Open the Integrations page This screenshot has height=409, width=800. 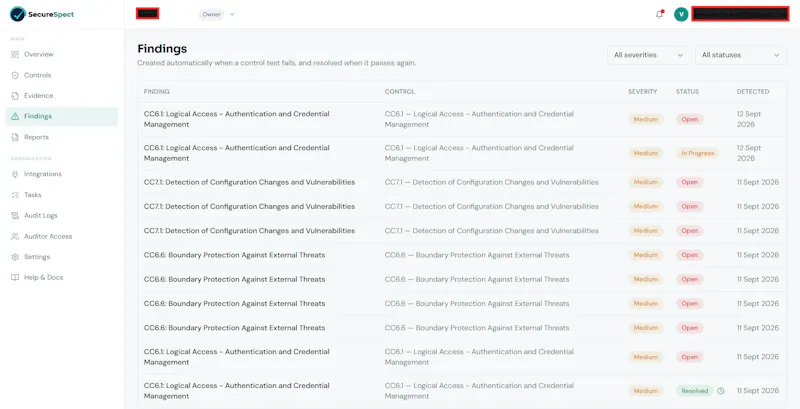coord(61,174)
